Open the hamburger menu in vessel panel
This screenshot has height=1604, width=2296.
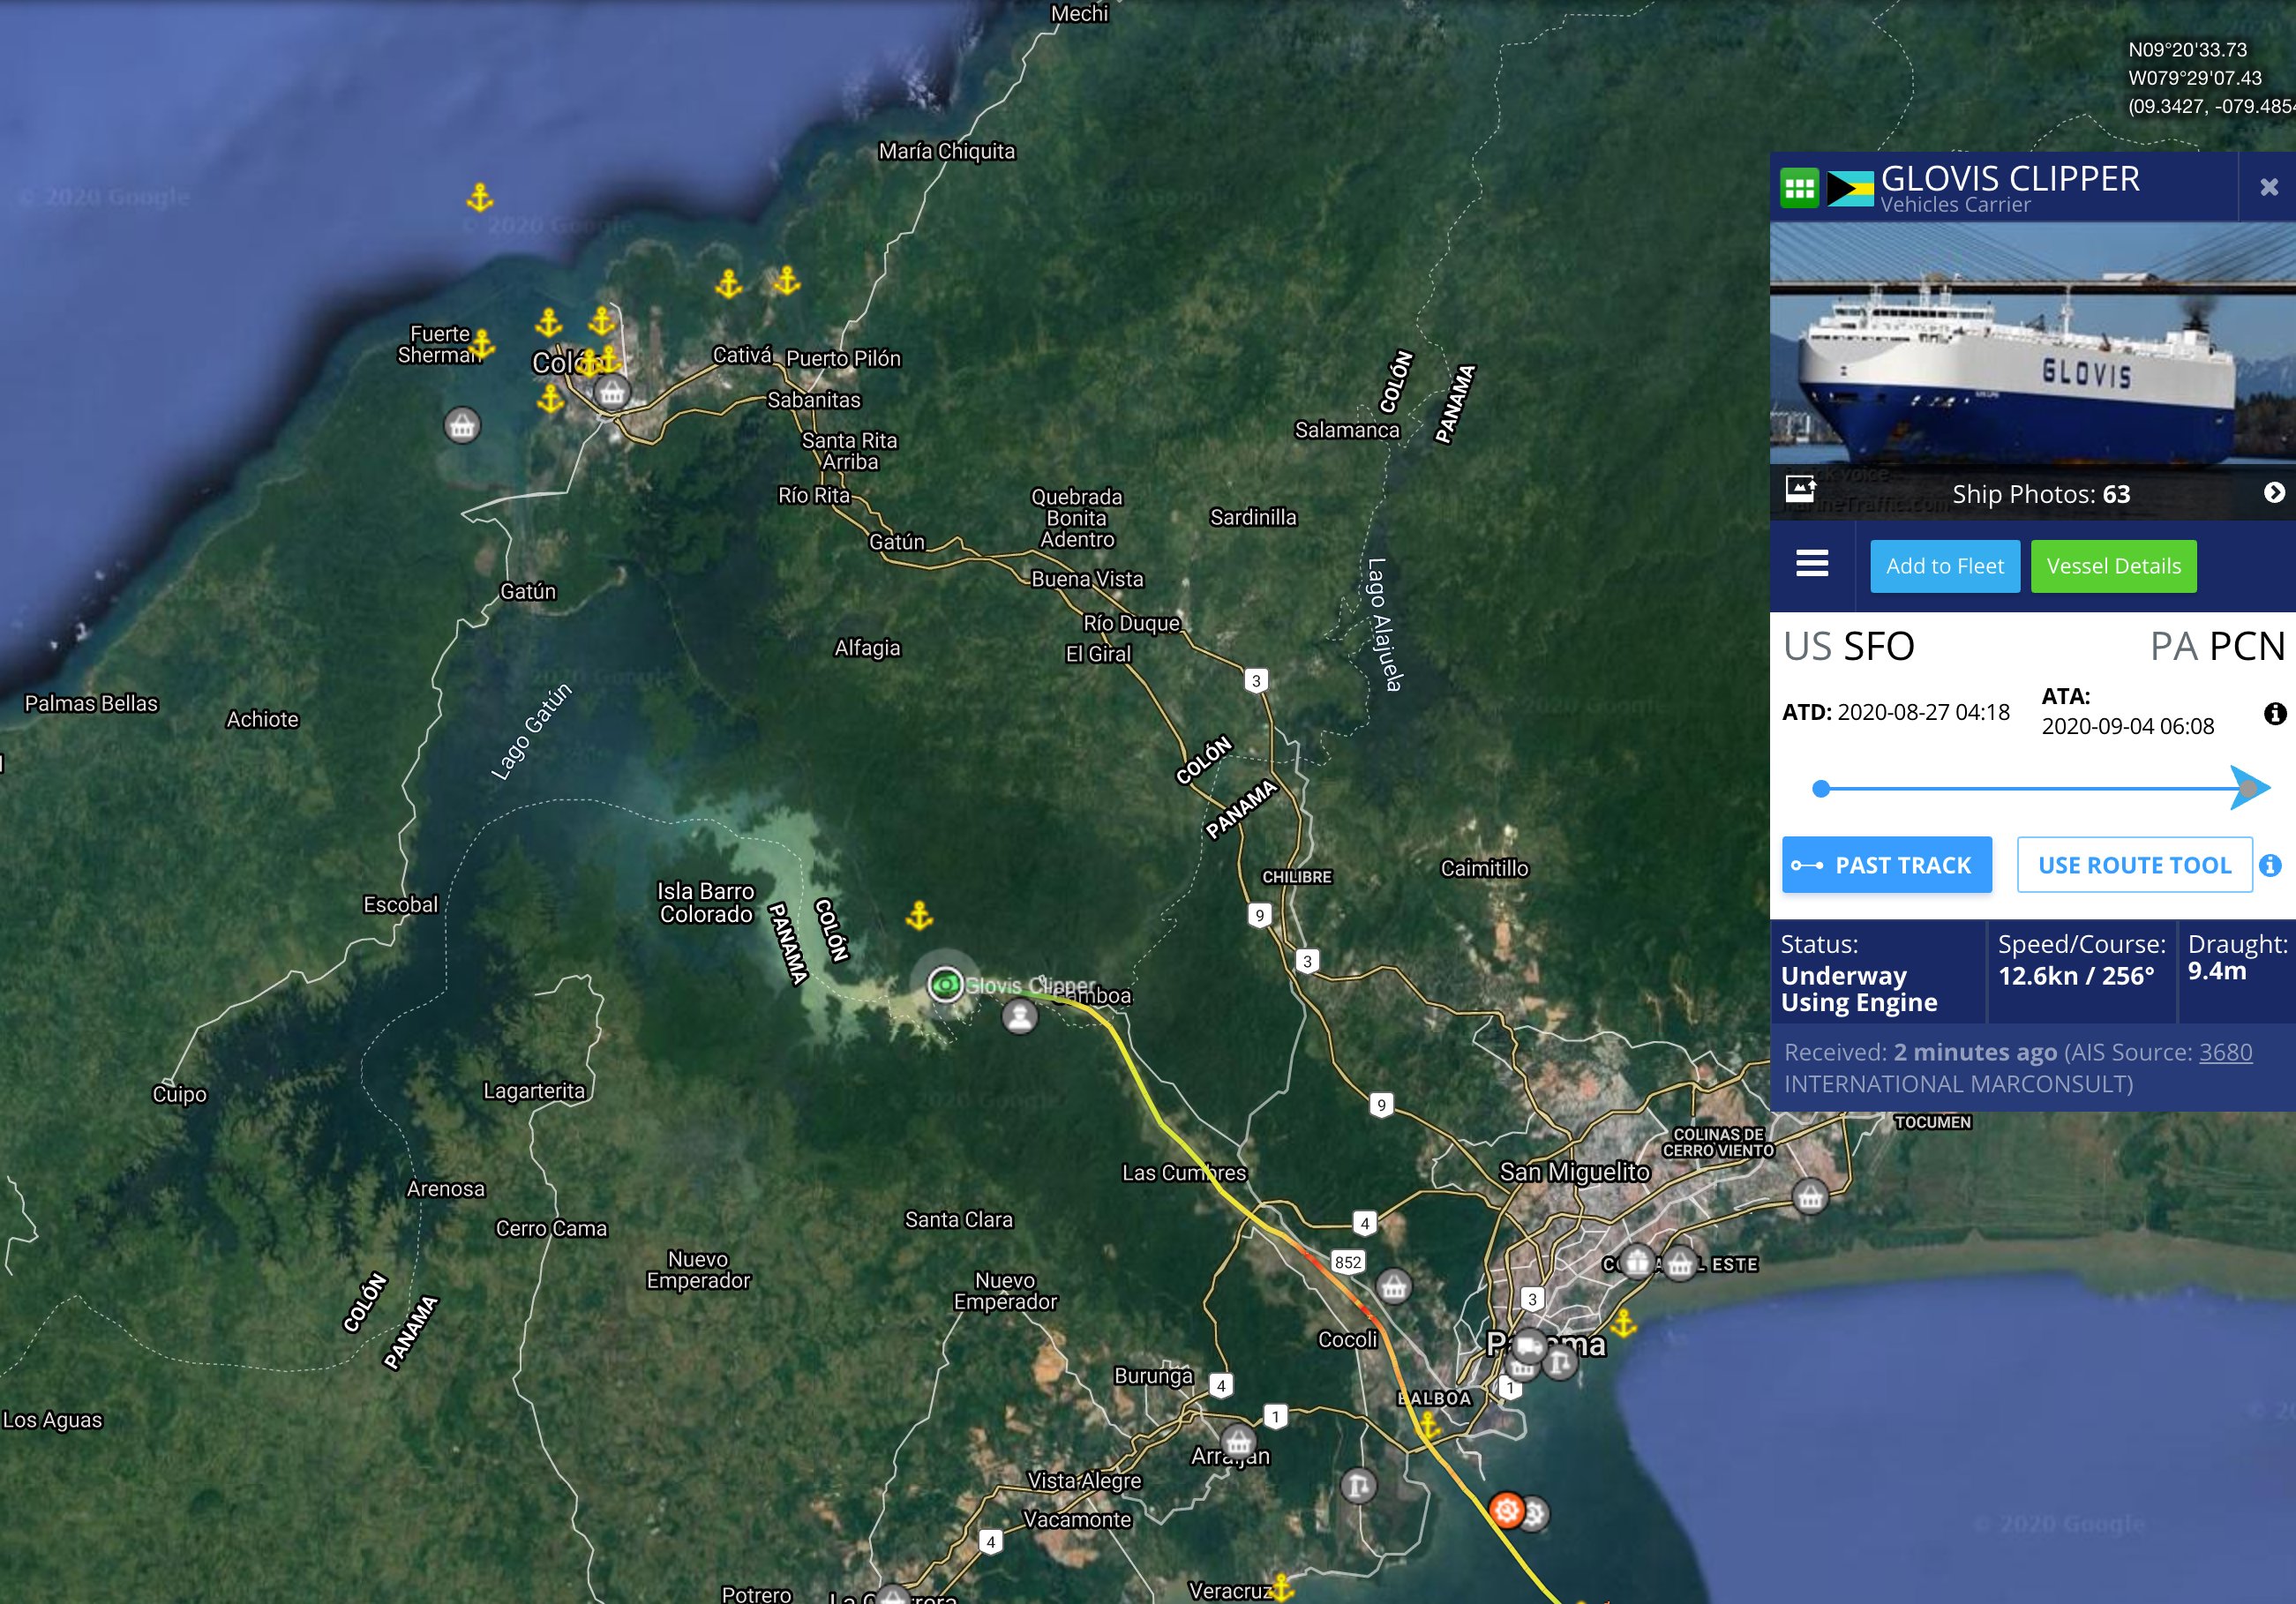coord(1812,563)
